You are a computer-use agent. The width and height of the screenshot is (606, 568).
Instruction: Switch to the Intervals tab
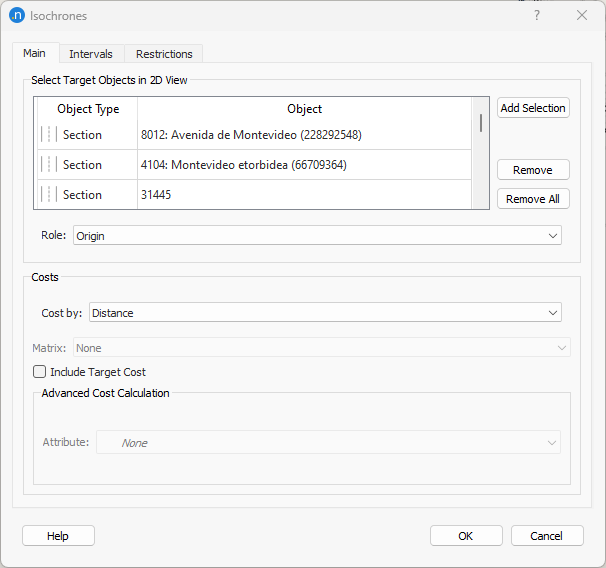tap(91, 54)
